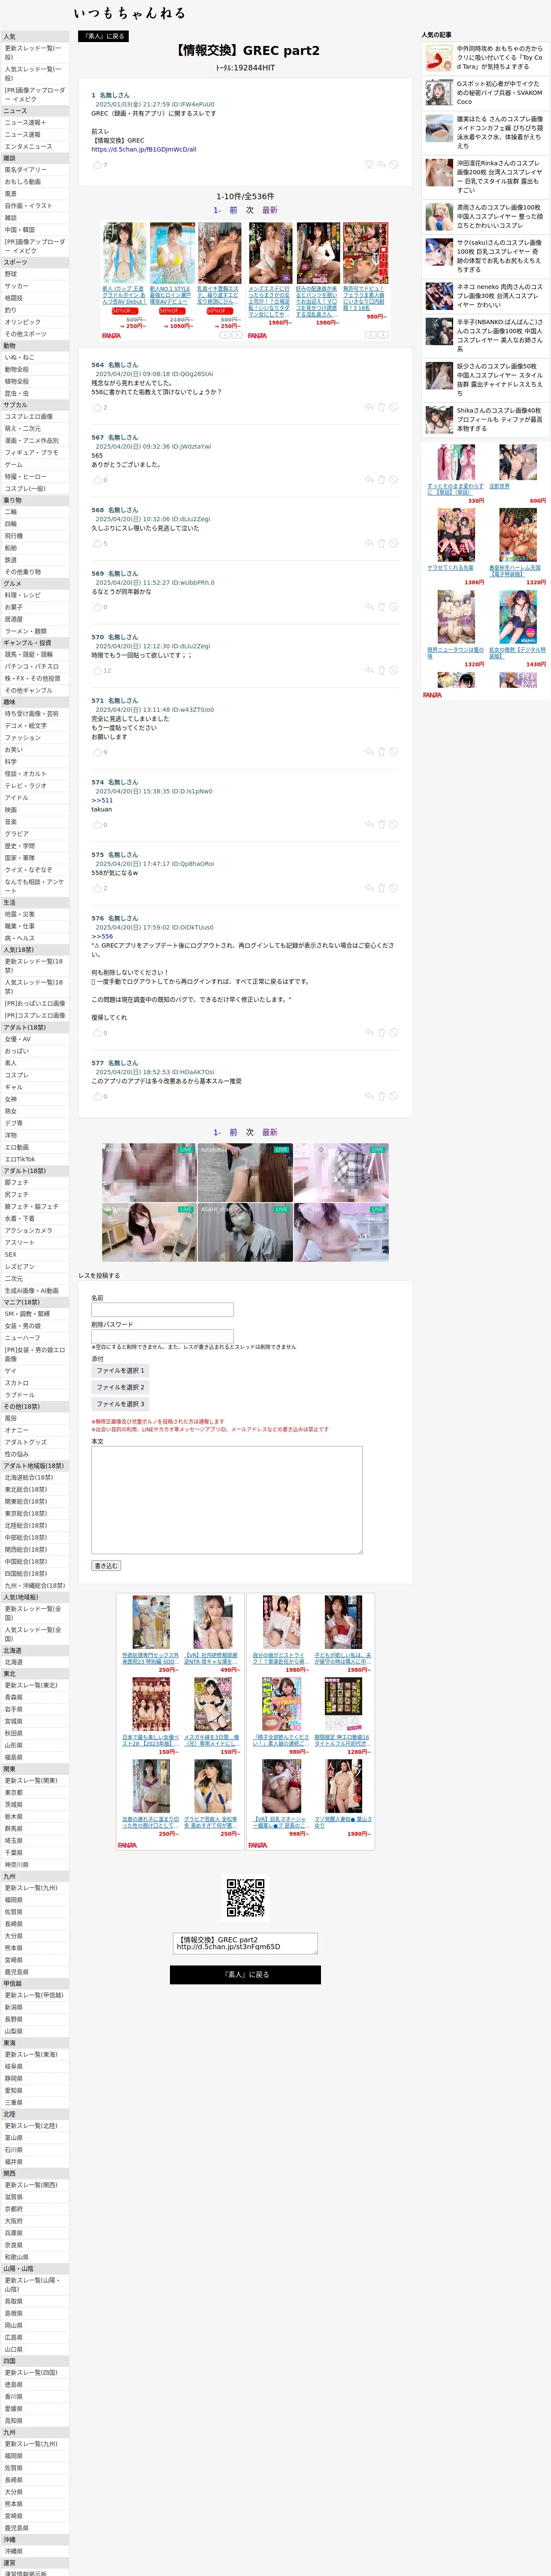Reply to post 569 using the arrow icon
This screenshot has height=2576, width=551.
coord(368,607)
